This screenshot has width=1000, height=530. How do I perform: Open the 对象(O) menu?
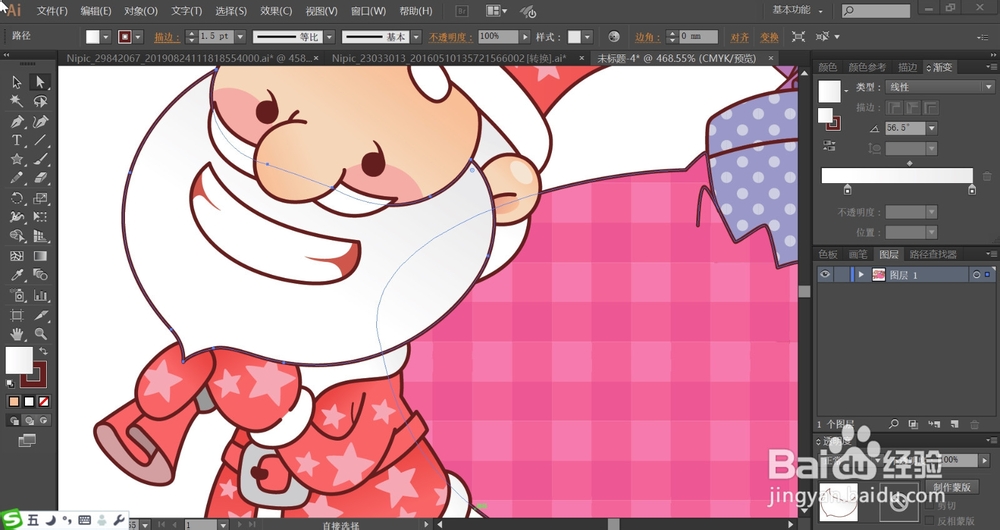click(141, 11)
